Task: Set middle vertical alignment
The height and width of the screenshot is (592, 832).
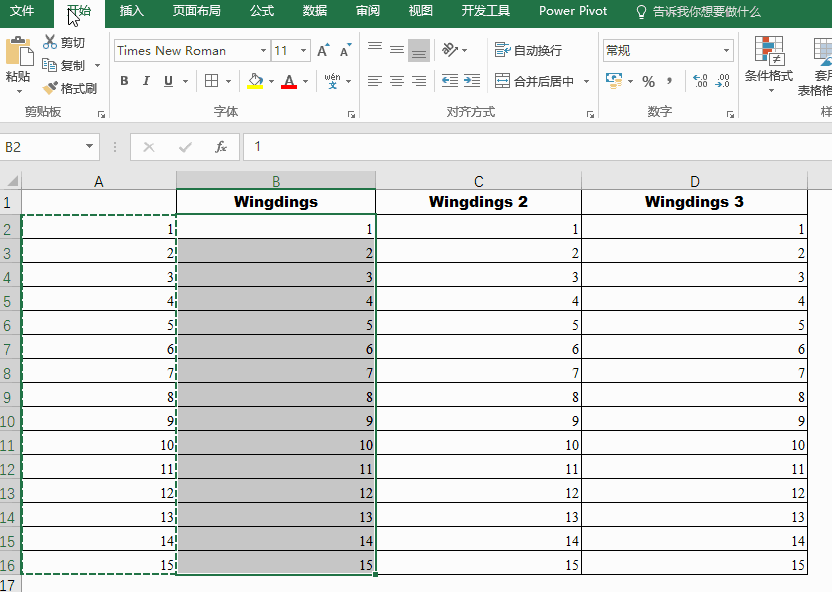Action: [x=396, y=50]
